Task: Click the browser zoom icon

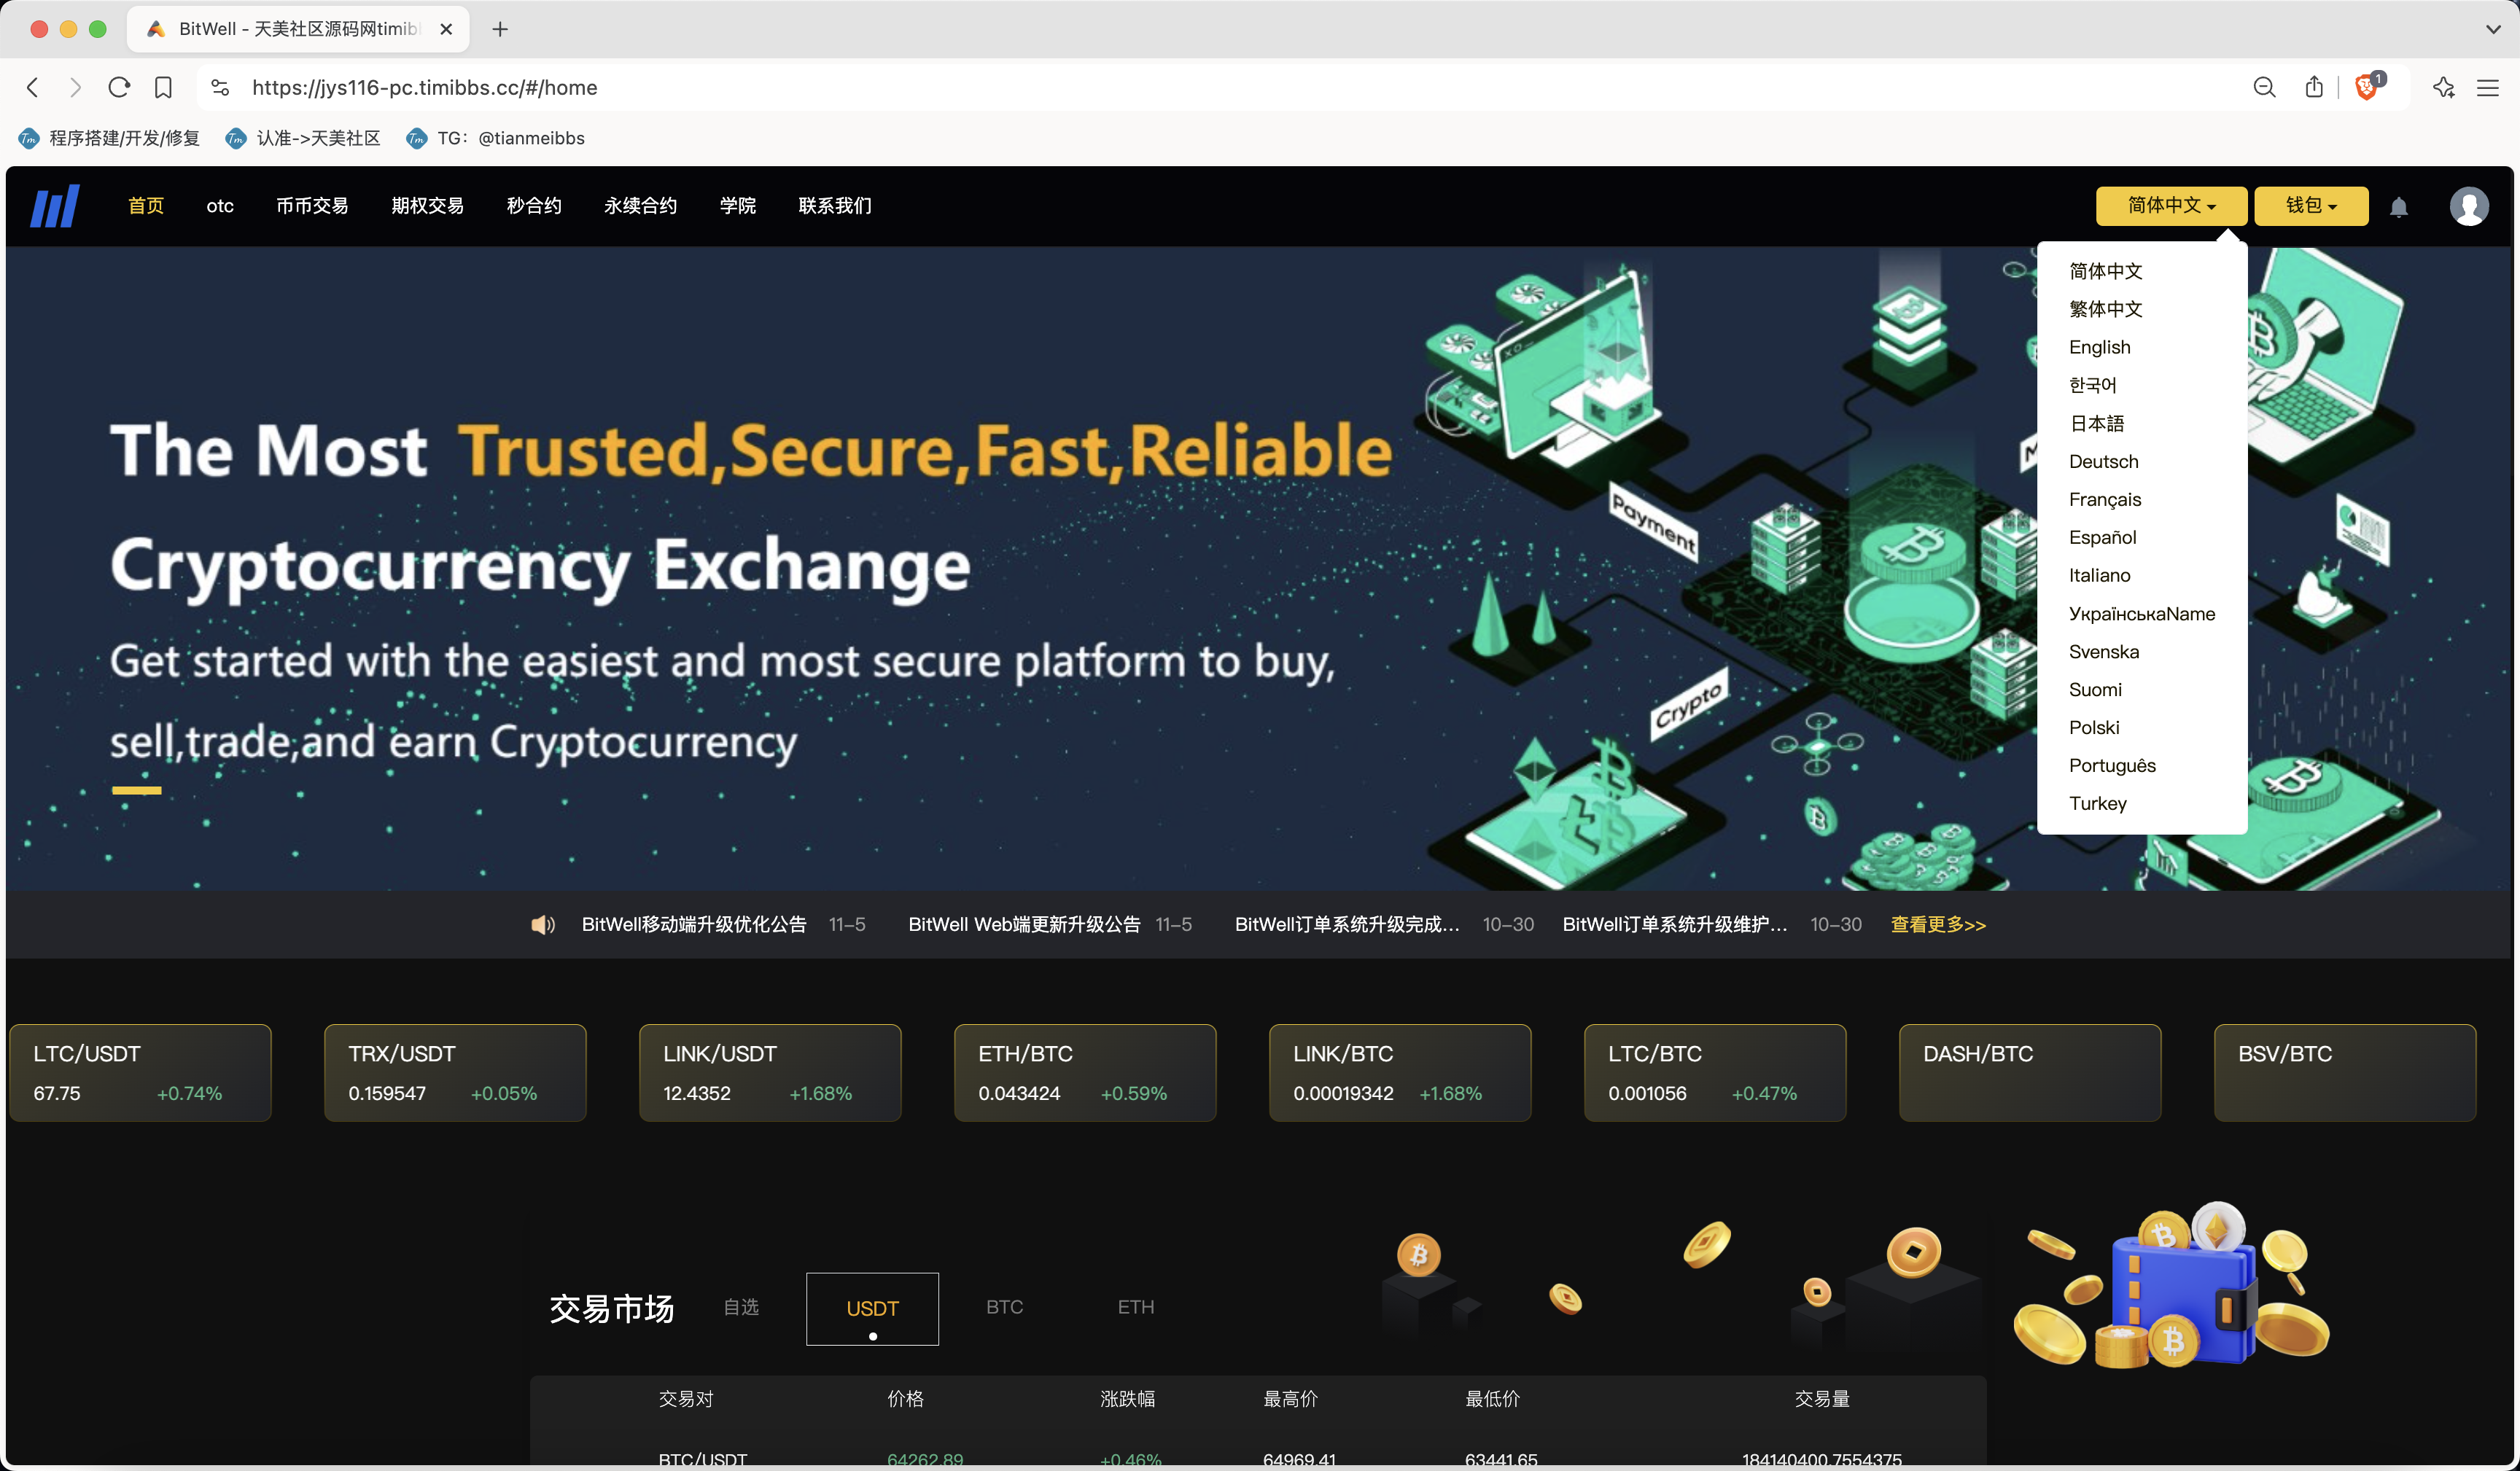Action: coord(2264,86)
